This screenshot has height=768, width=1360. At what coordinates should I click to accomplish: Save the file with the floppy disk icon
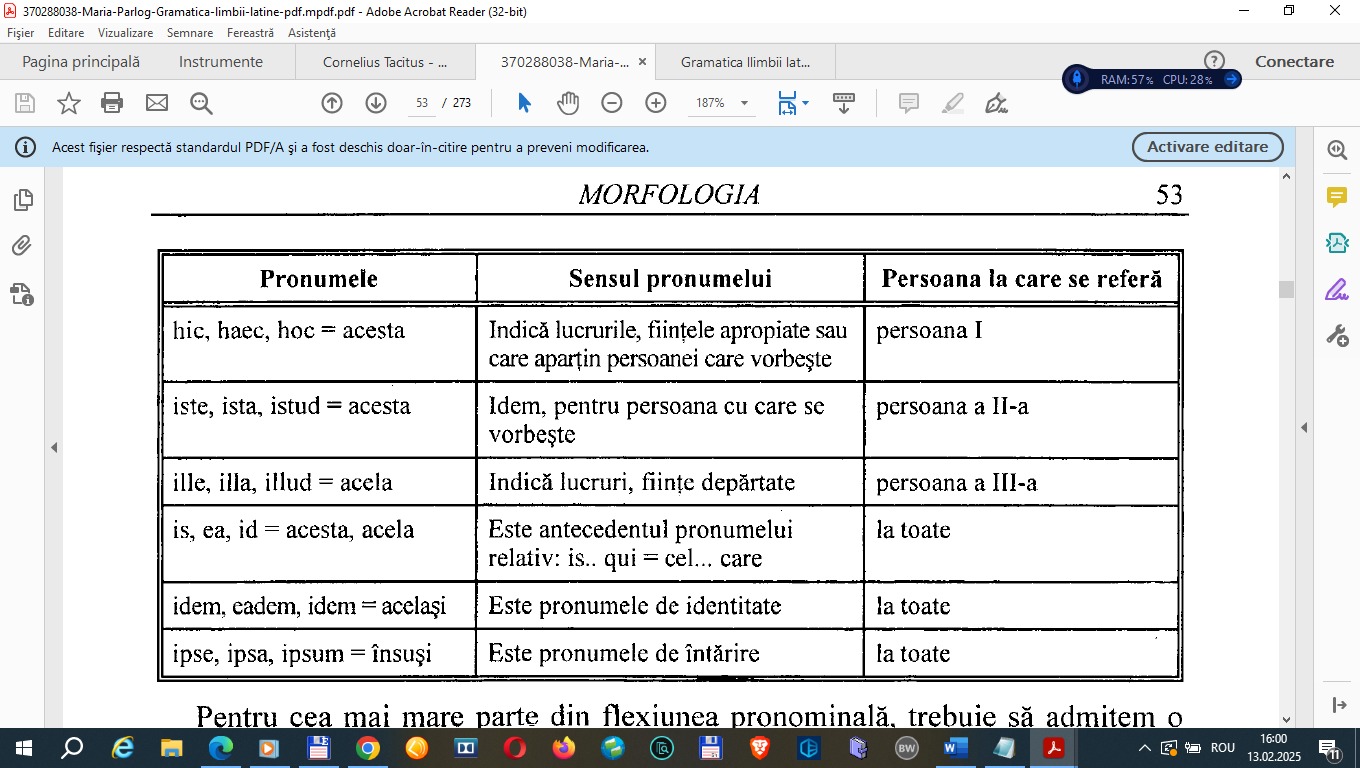25,103
